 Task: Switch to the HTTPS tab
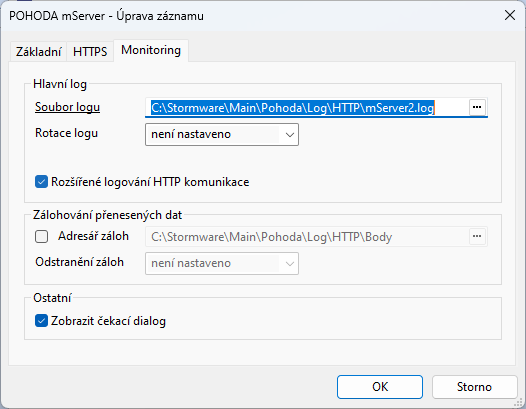90,52
